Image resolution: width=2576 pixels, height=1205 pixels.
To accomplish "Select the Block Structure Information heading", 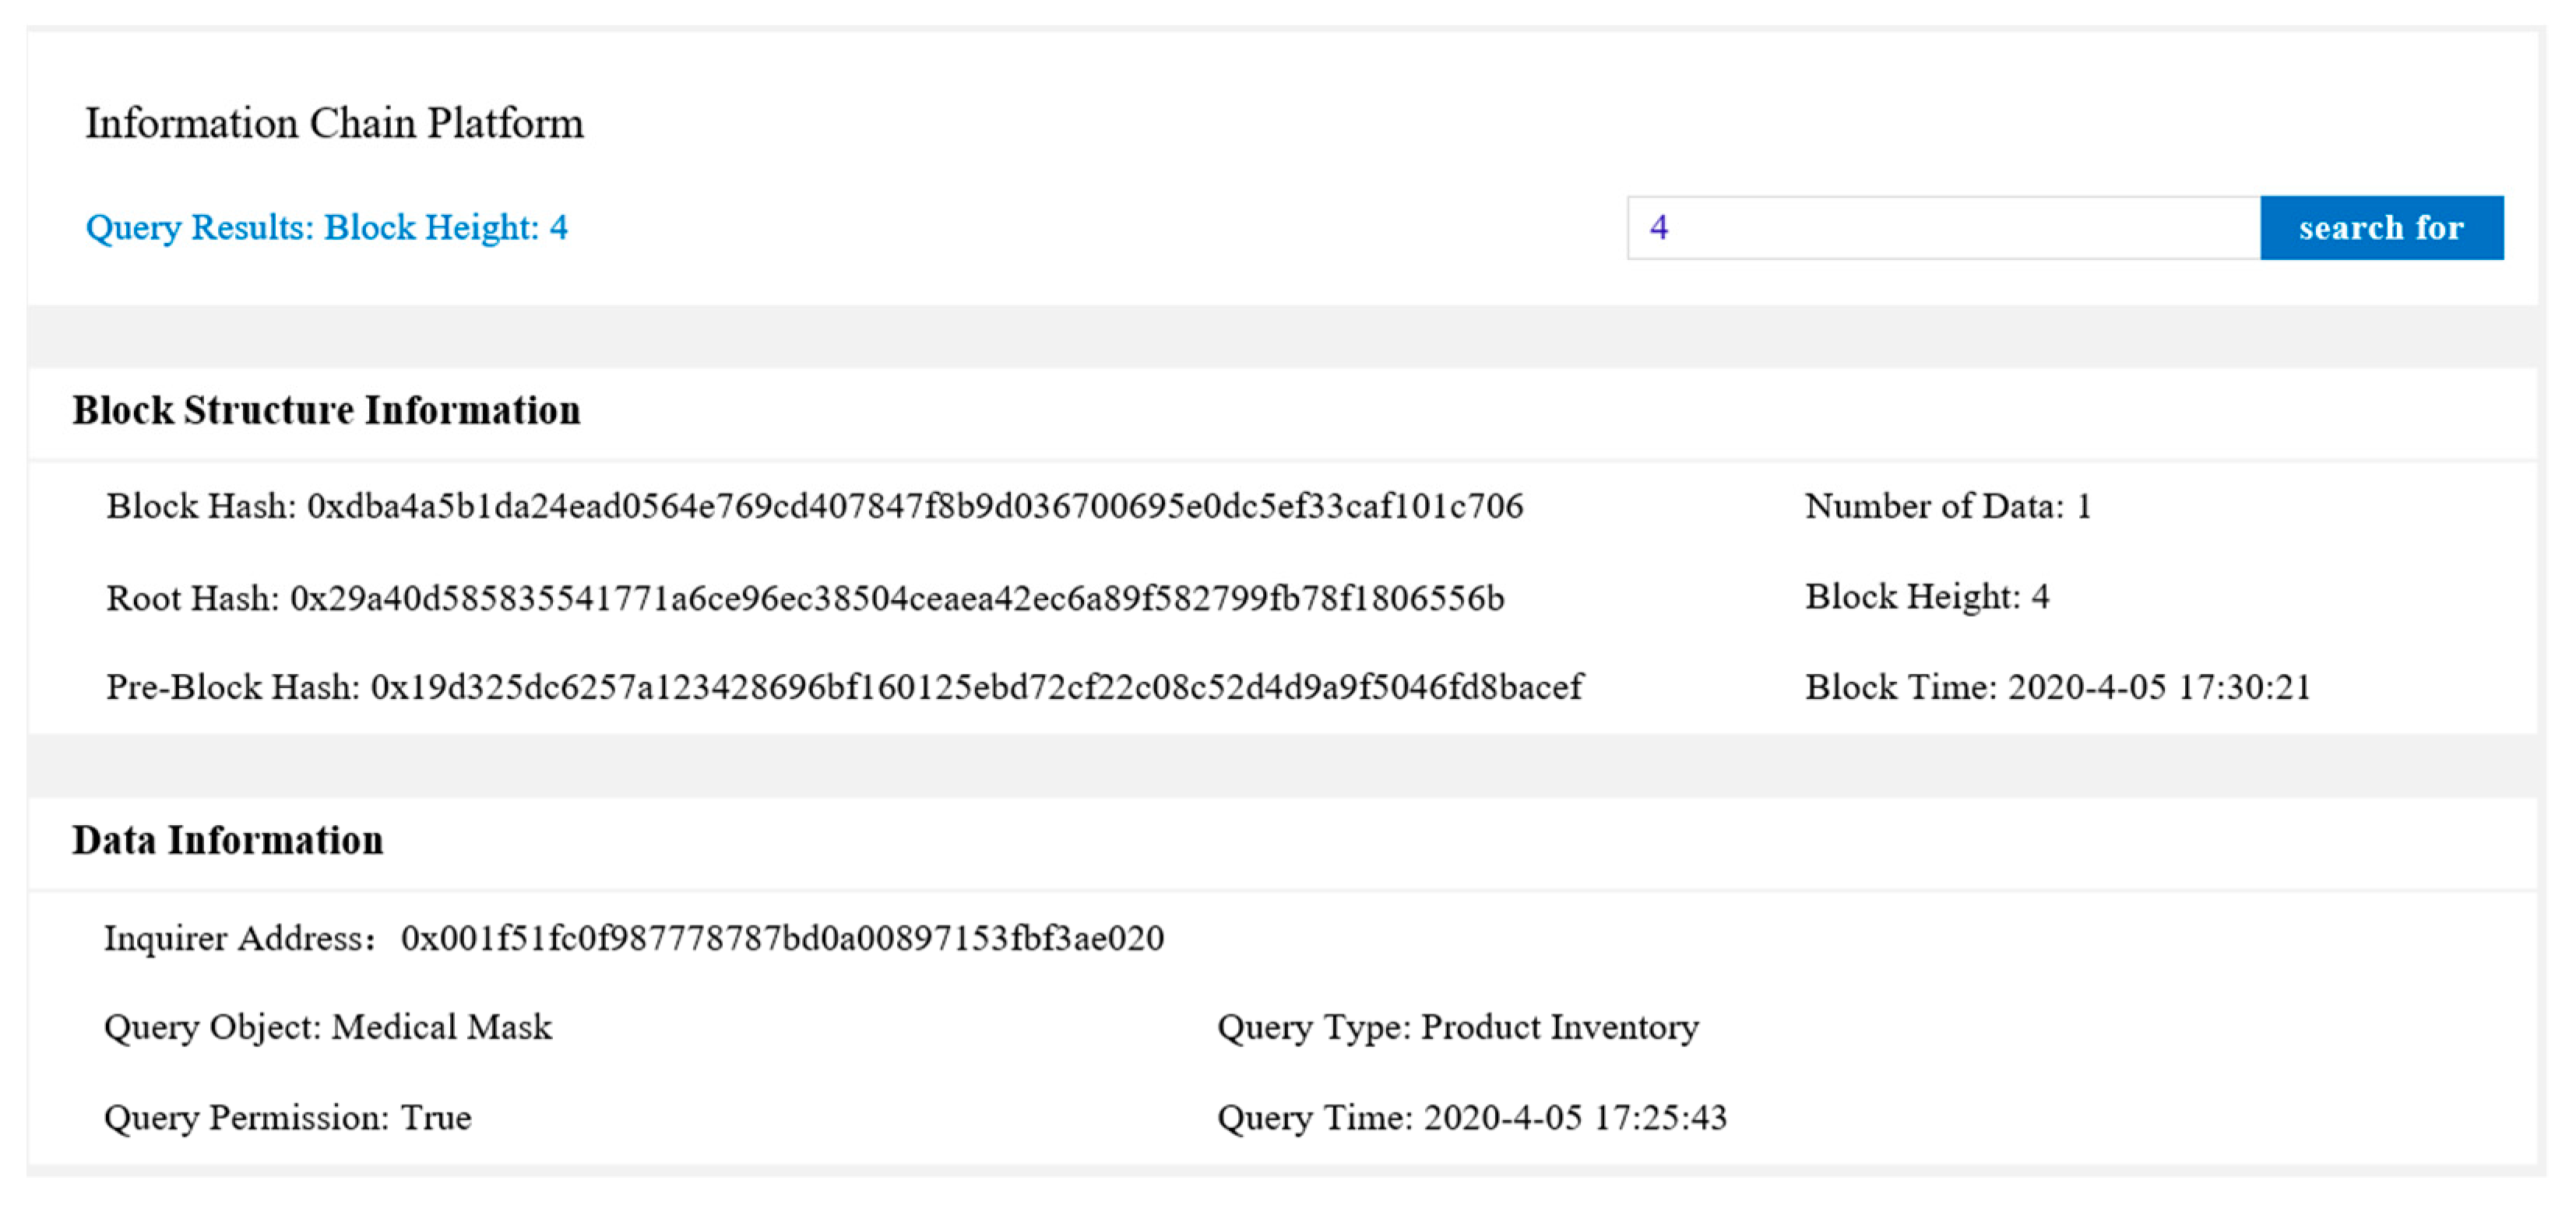I will coord(326,410).
